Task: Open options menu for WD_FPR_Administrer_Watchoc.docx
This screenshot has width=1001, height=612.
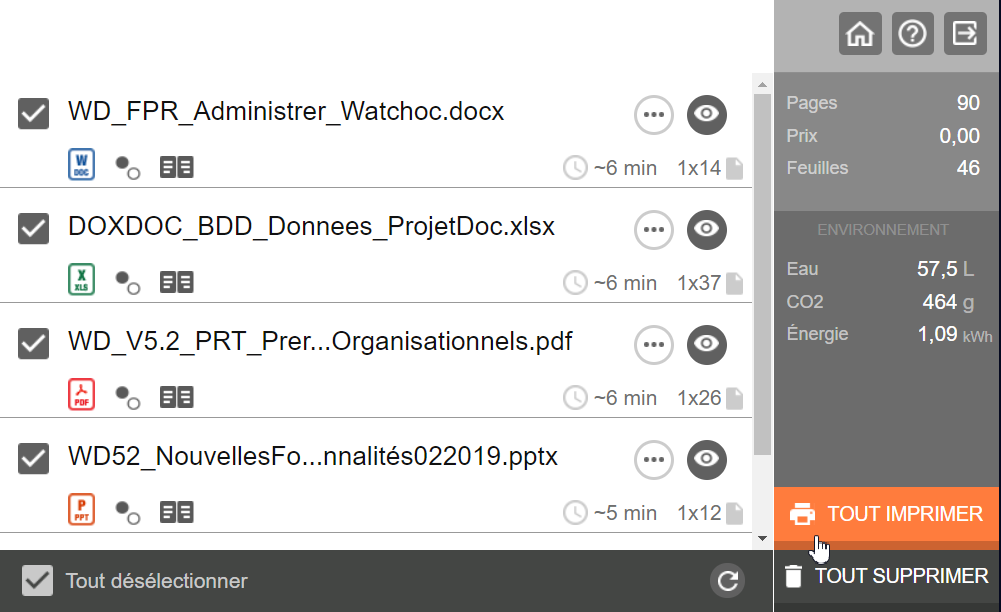Action: click(x=654, y=115)
